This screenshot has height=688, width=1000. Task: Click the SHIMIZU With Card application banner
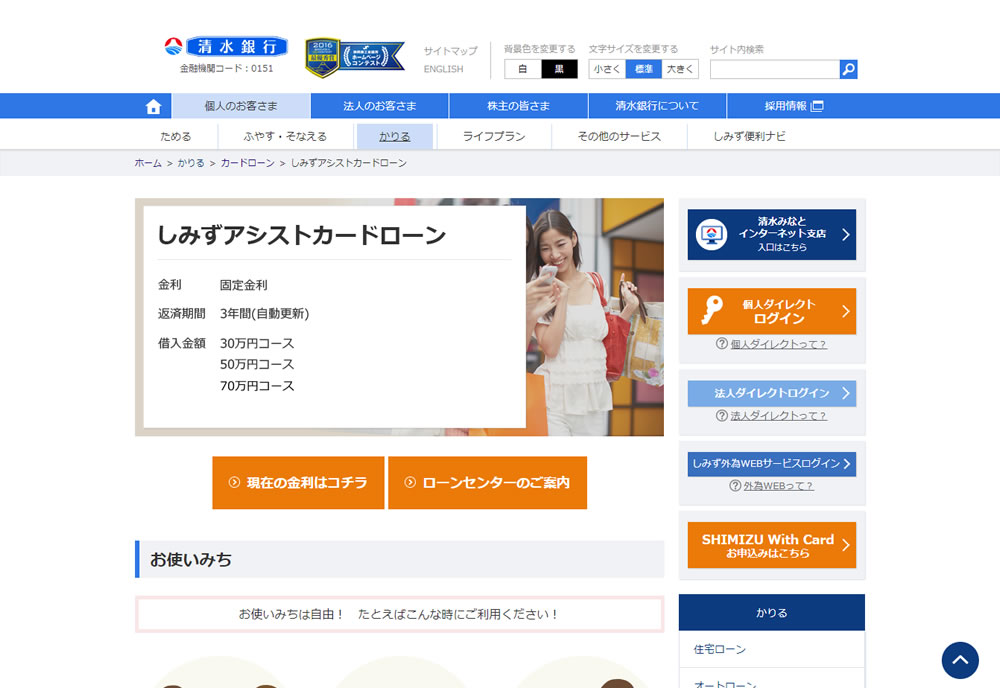[772, 545]
